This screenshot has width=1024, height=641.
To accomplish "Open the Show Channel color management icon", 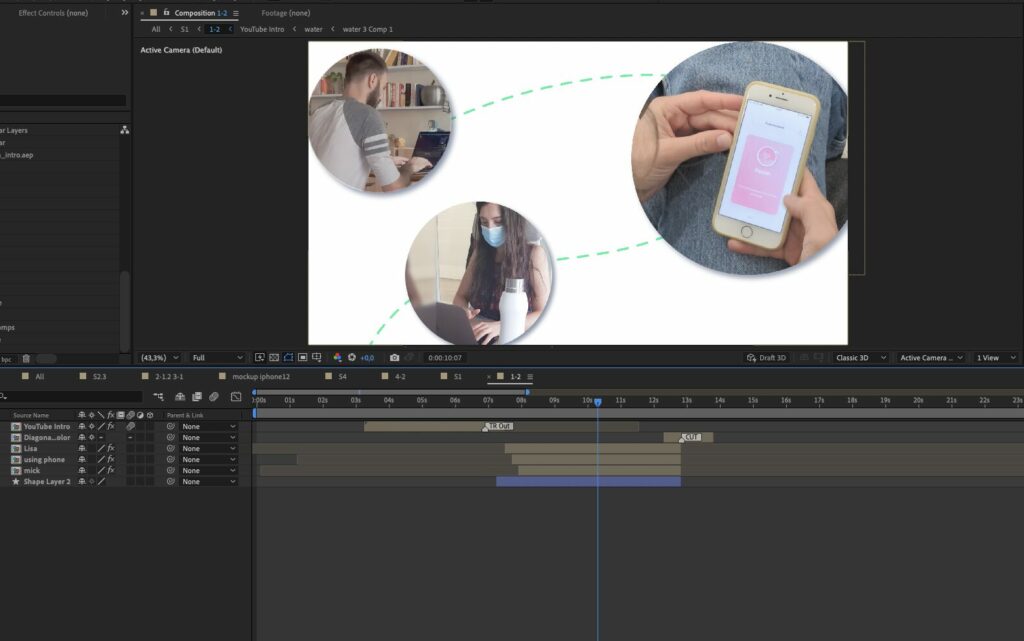I will (337, 358).
